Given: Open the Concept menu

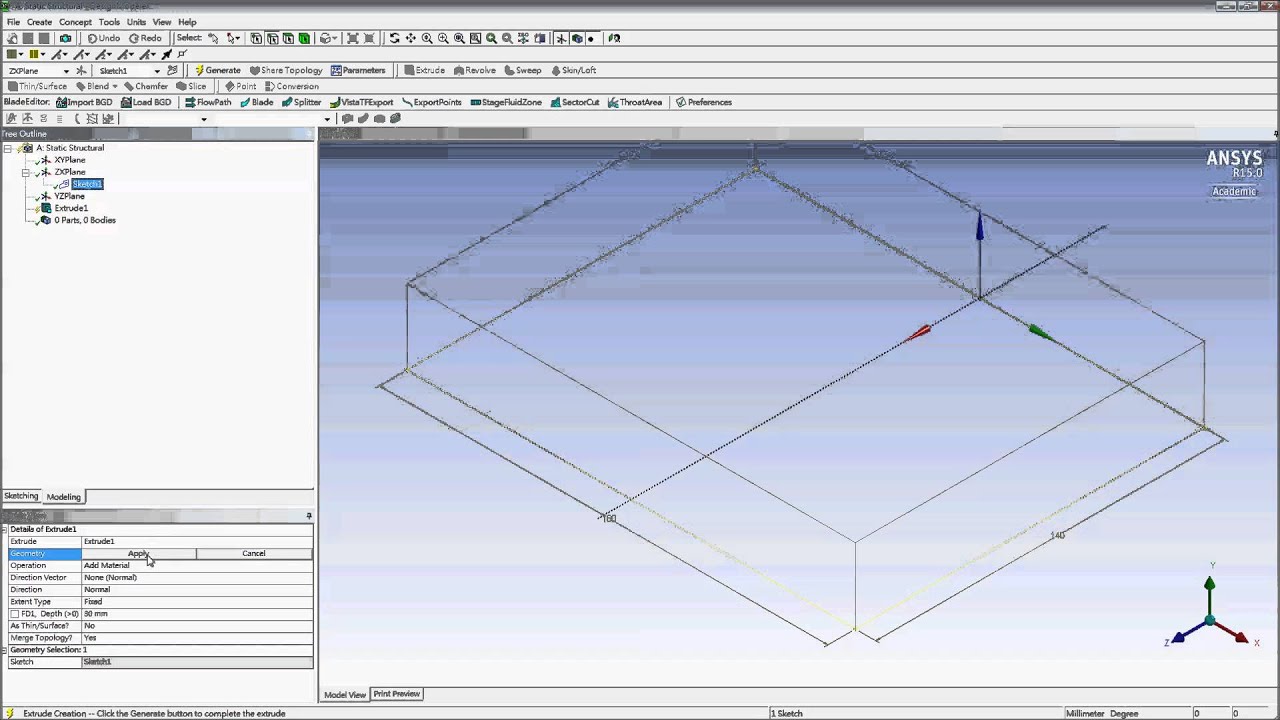Looking at the screenshot, I should (75, 22).
